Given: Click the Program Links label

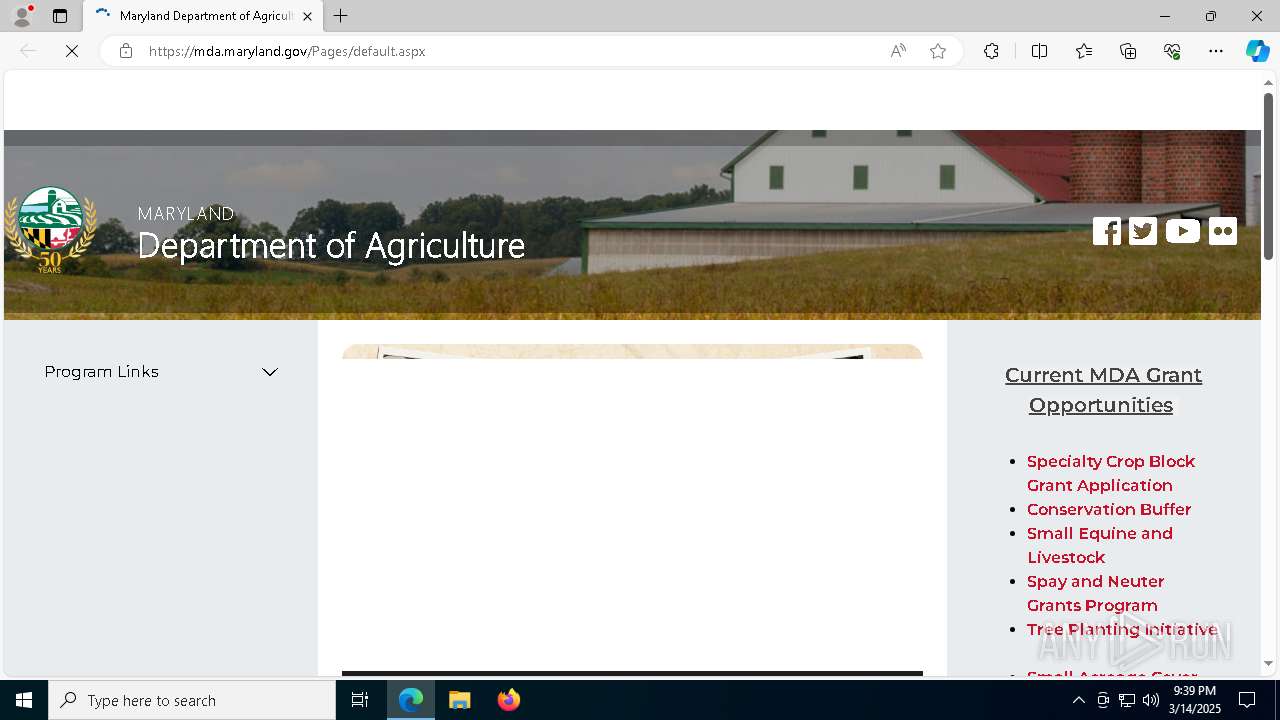Looking at the screenshot, I should 101,371.
